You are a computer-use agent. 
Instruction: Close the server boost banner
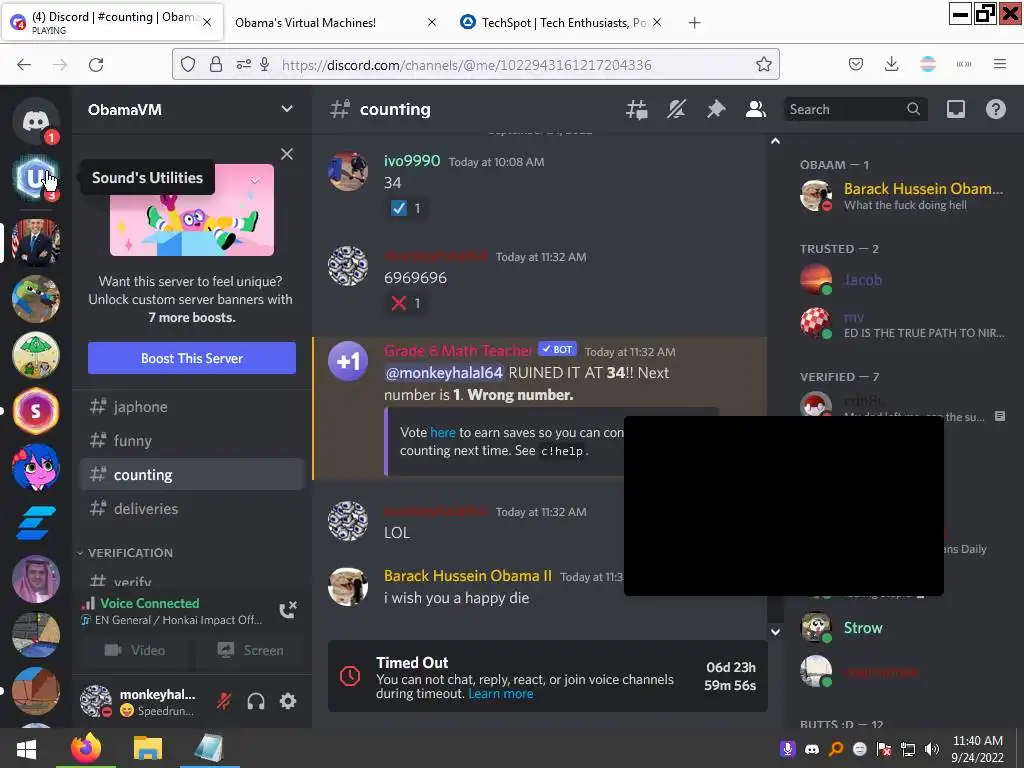287,154
